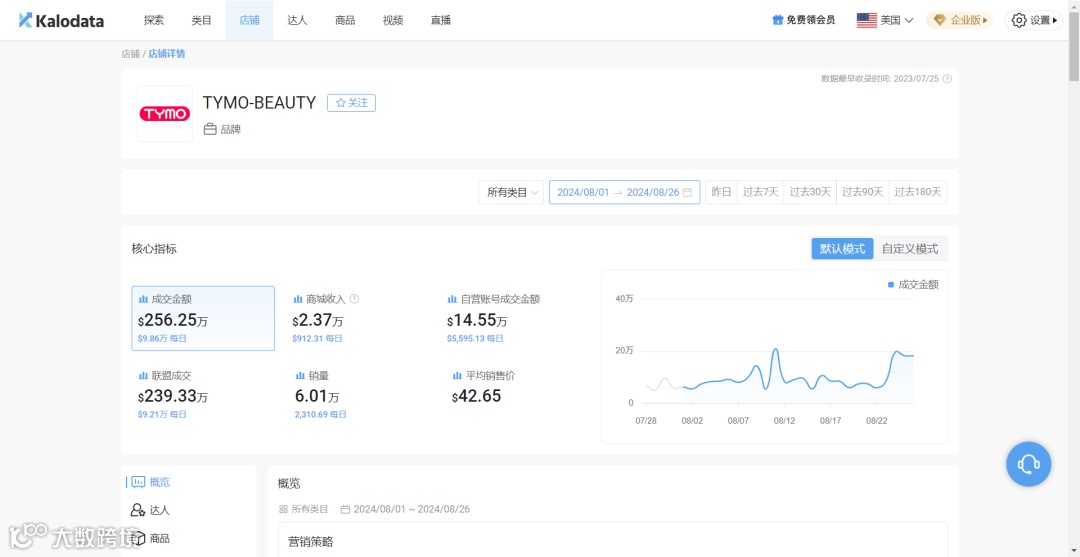Select the 过去30天 time range
Screen dimensions: 1080x557
coord(810,192)
